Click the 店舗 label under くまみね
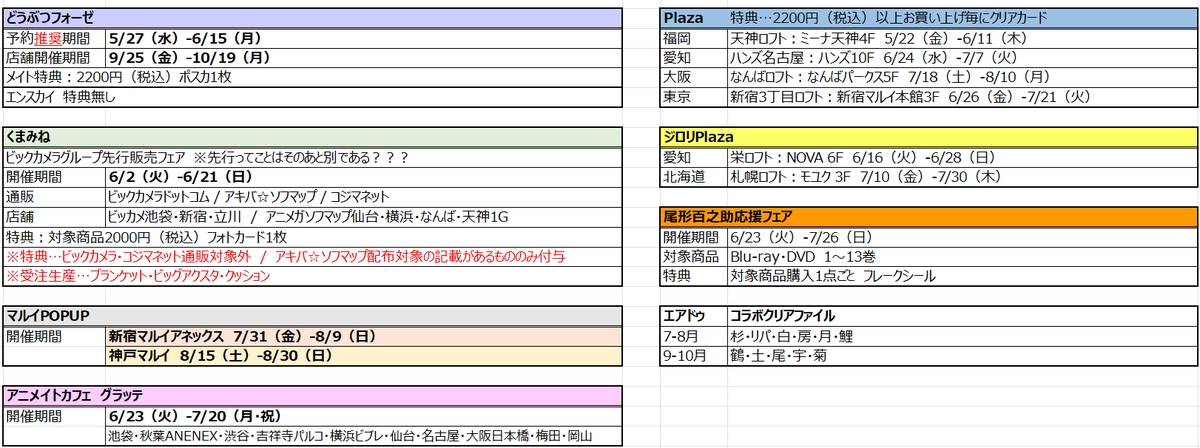This screenshot has width=1200, height=448. 54,215
